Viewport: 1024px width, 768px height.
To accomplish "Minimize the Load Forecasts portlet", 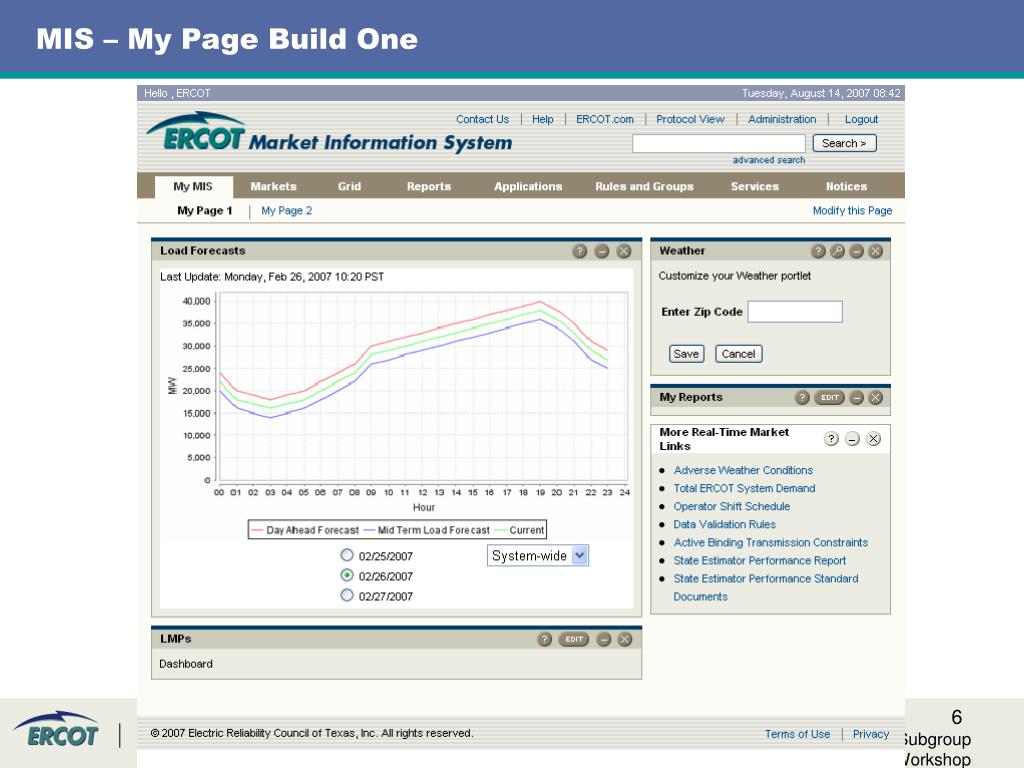I will tap(602, 251).
